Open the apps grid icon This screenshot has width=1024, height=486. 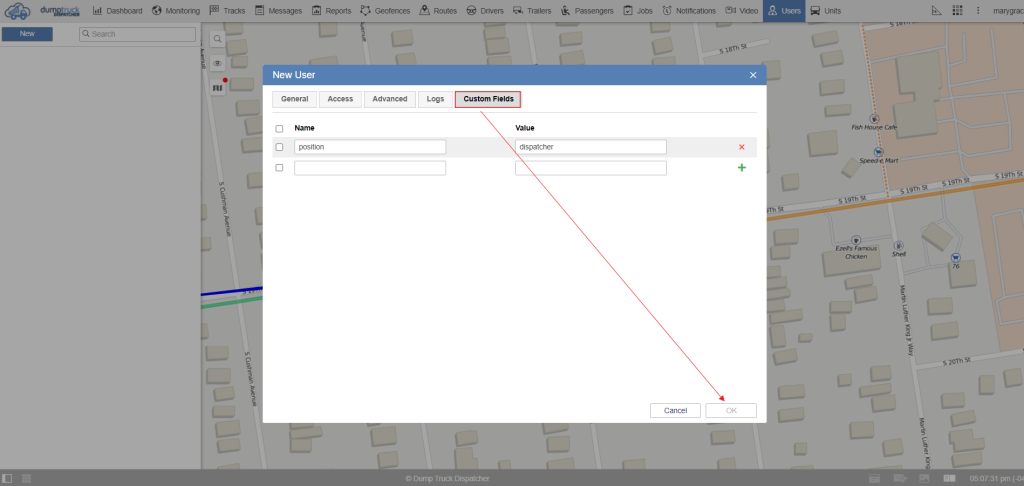click(x=958, y=11)
